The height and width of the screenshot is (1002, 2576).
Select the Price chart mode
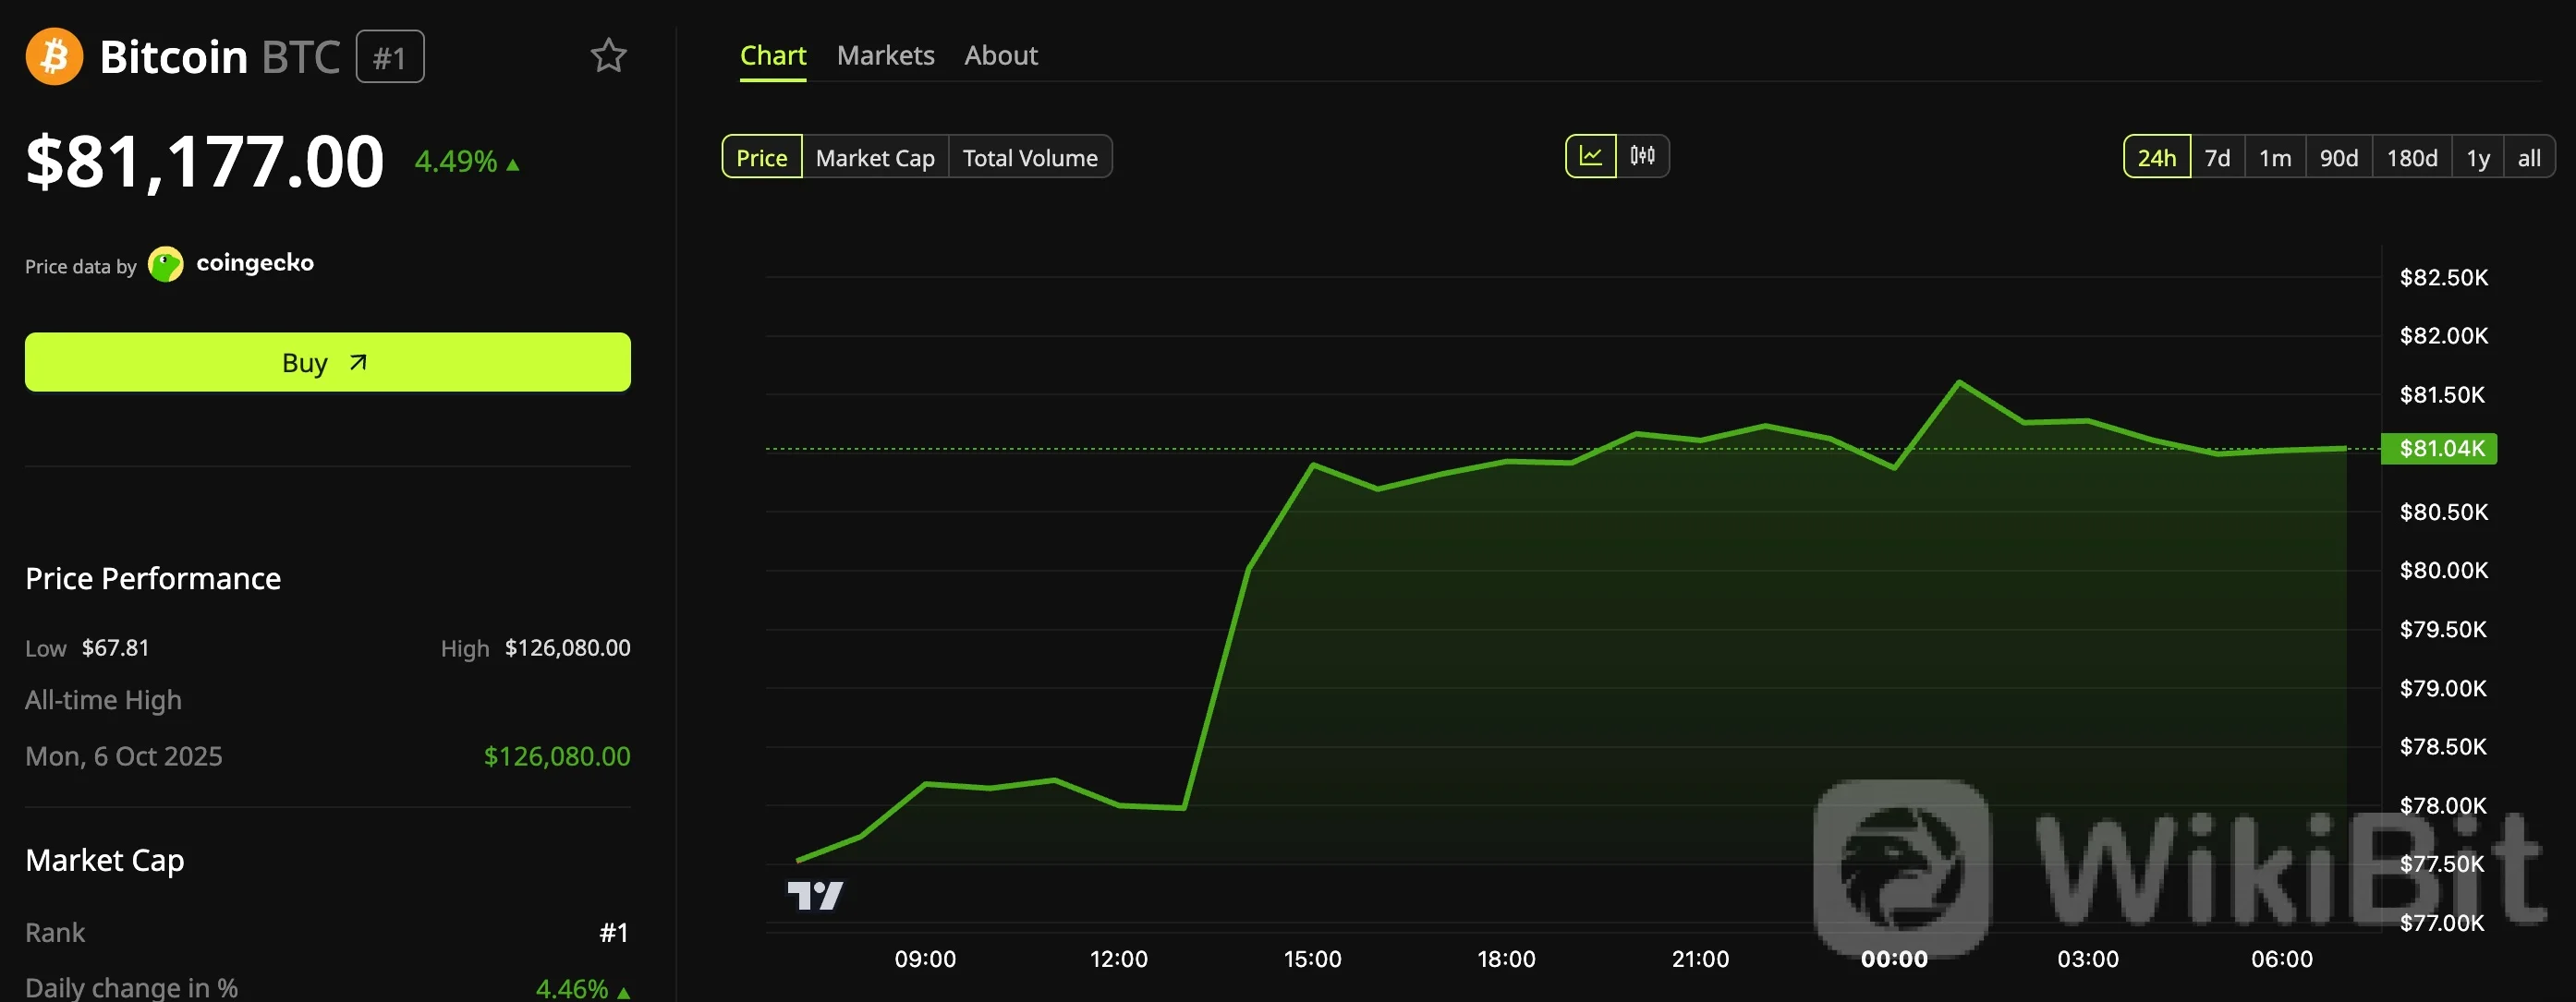click(x=762, y=157)
